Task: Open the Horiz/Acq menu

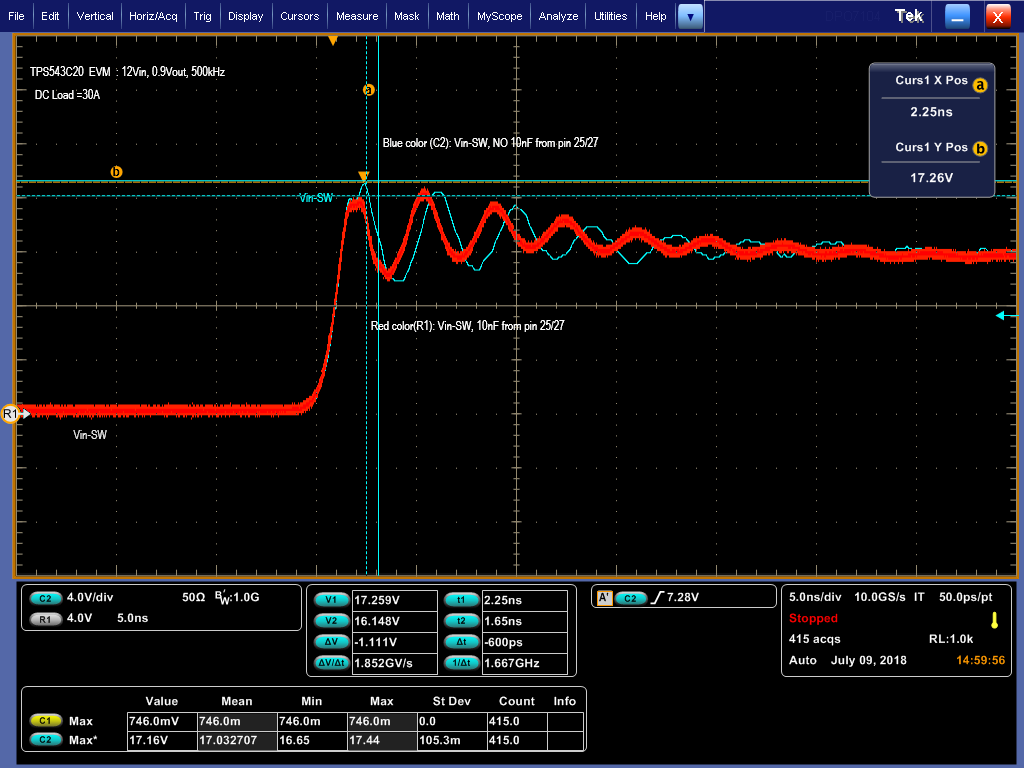Action: 153,16
